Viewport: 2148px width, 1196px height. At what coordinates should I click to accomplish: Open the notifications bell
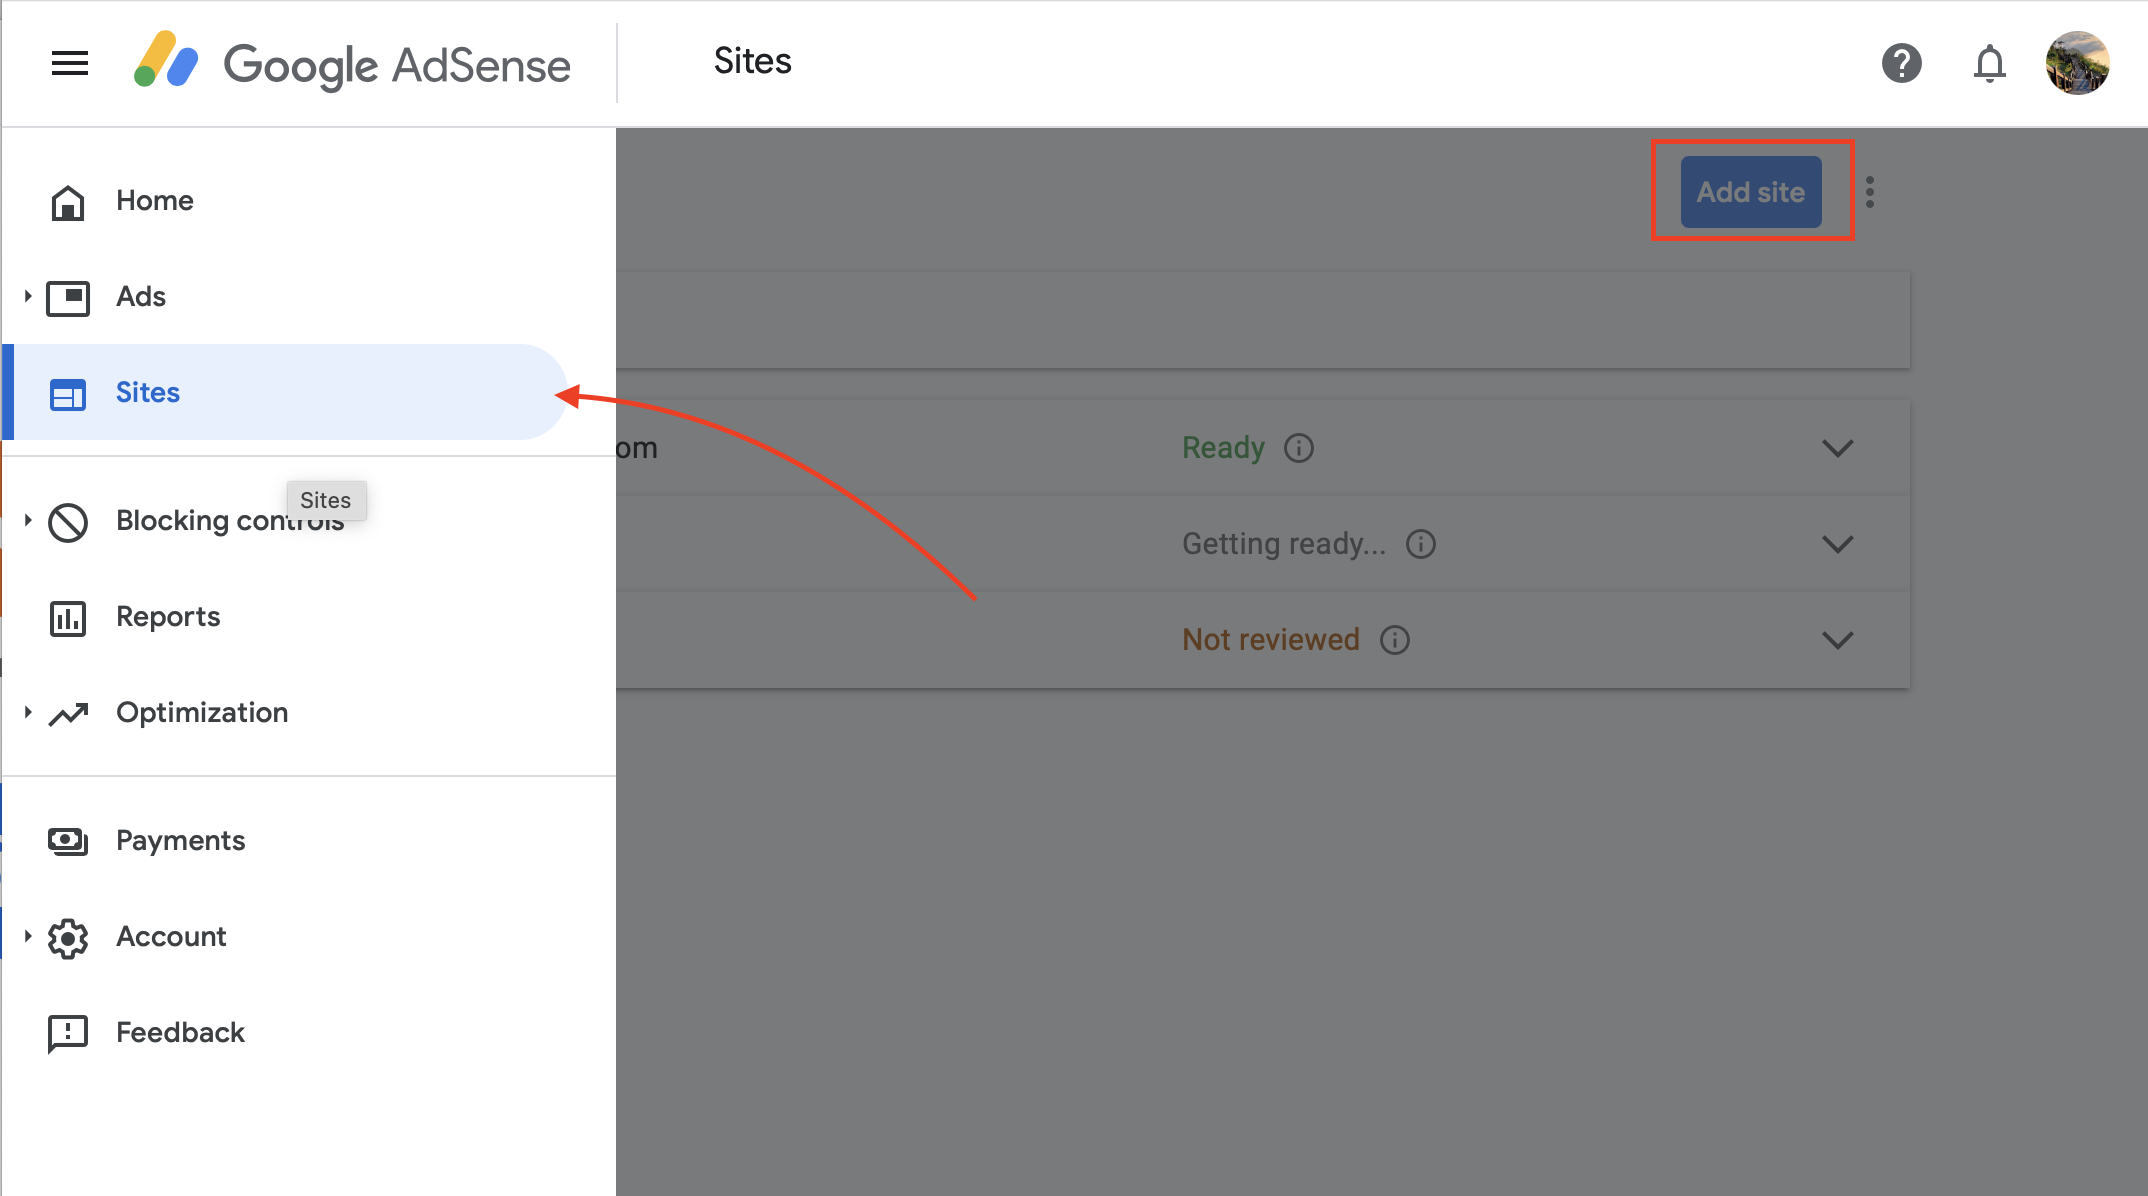point(1989,64)
